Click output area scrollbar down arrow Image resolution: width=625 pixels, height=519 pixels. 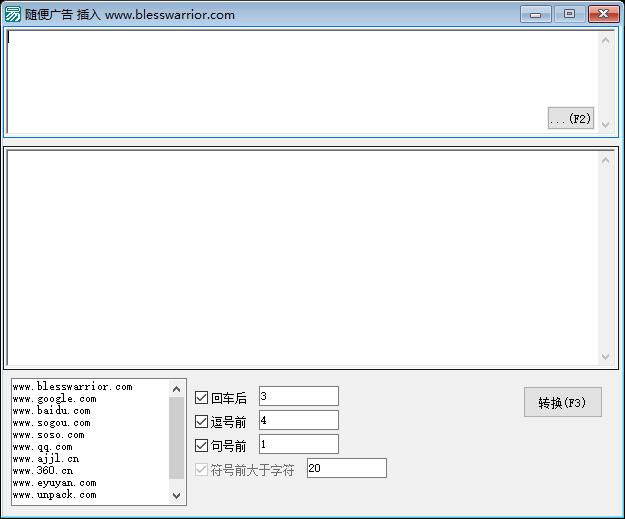pos(605,357)
